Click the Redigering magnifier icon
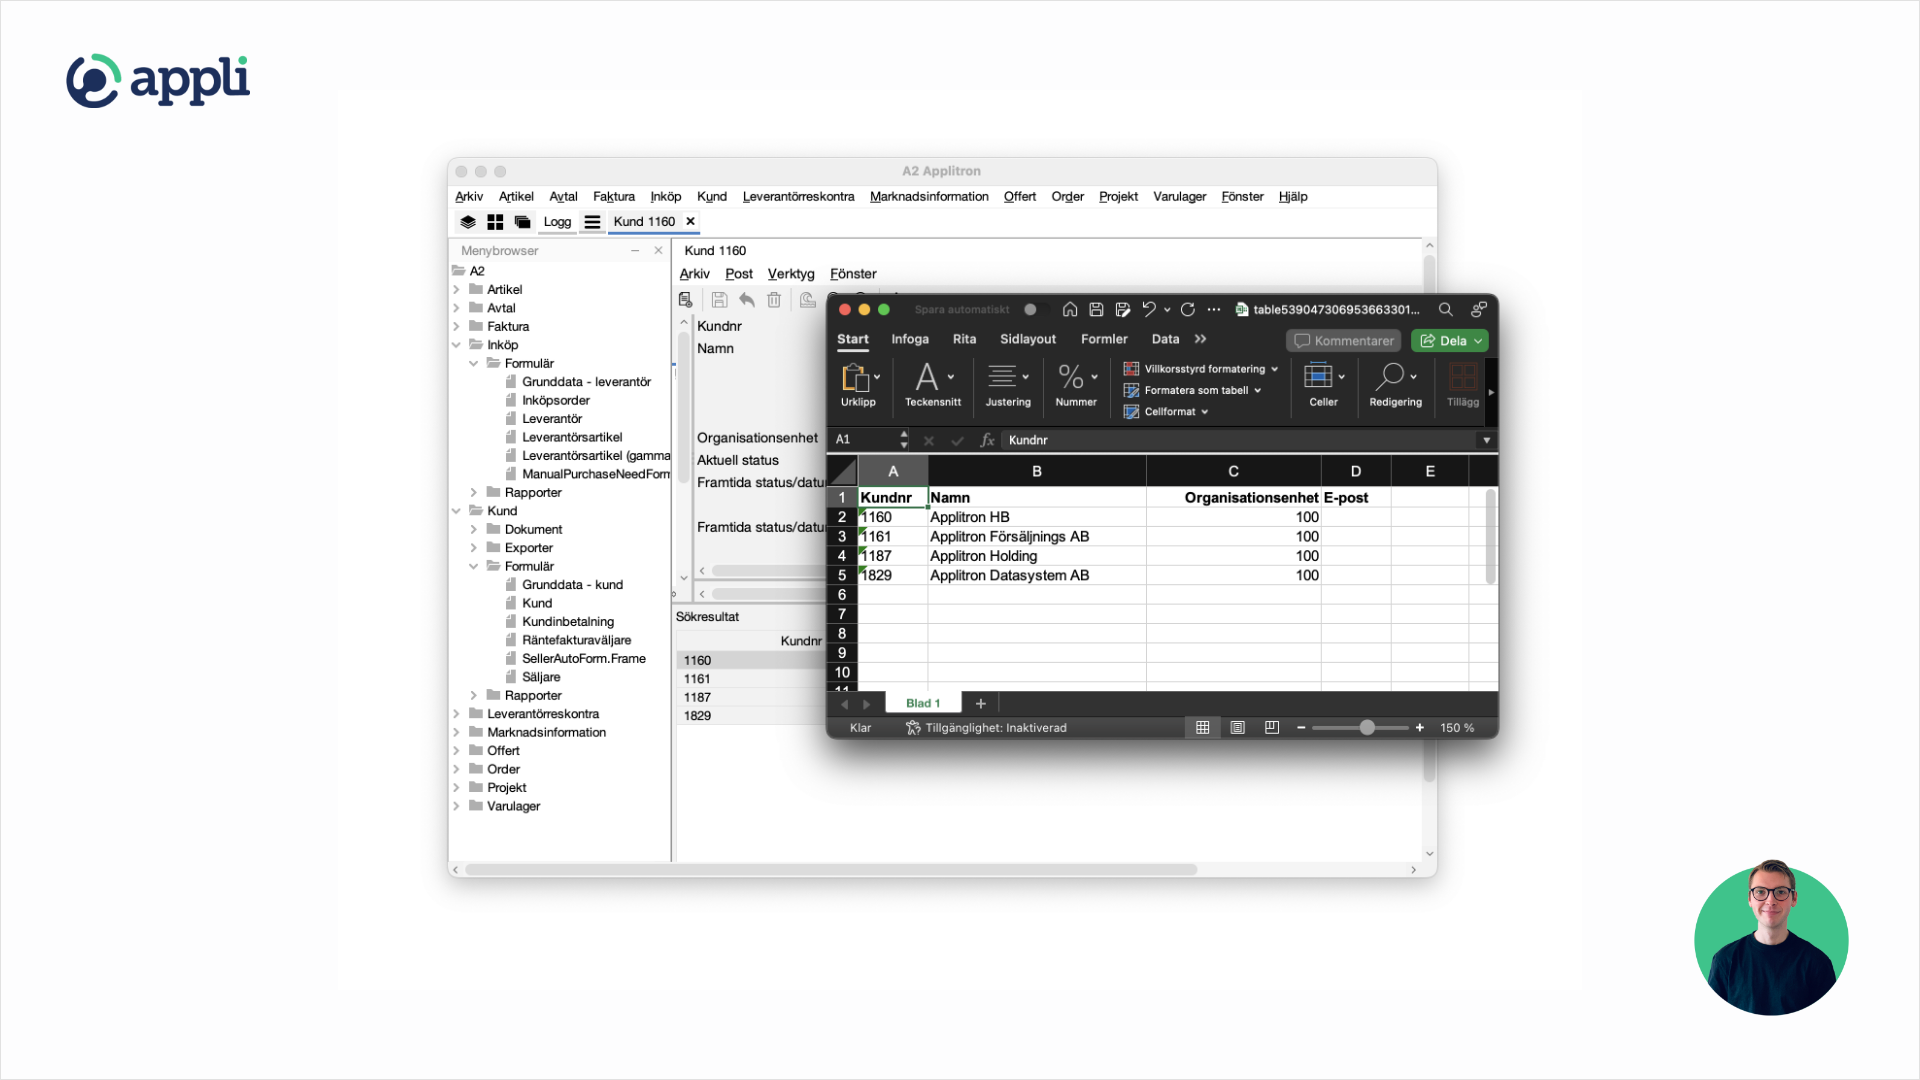Viewport: 1920px width, 1080px height. coord(1390,377)
